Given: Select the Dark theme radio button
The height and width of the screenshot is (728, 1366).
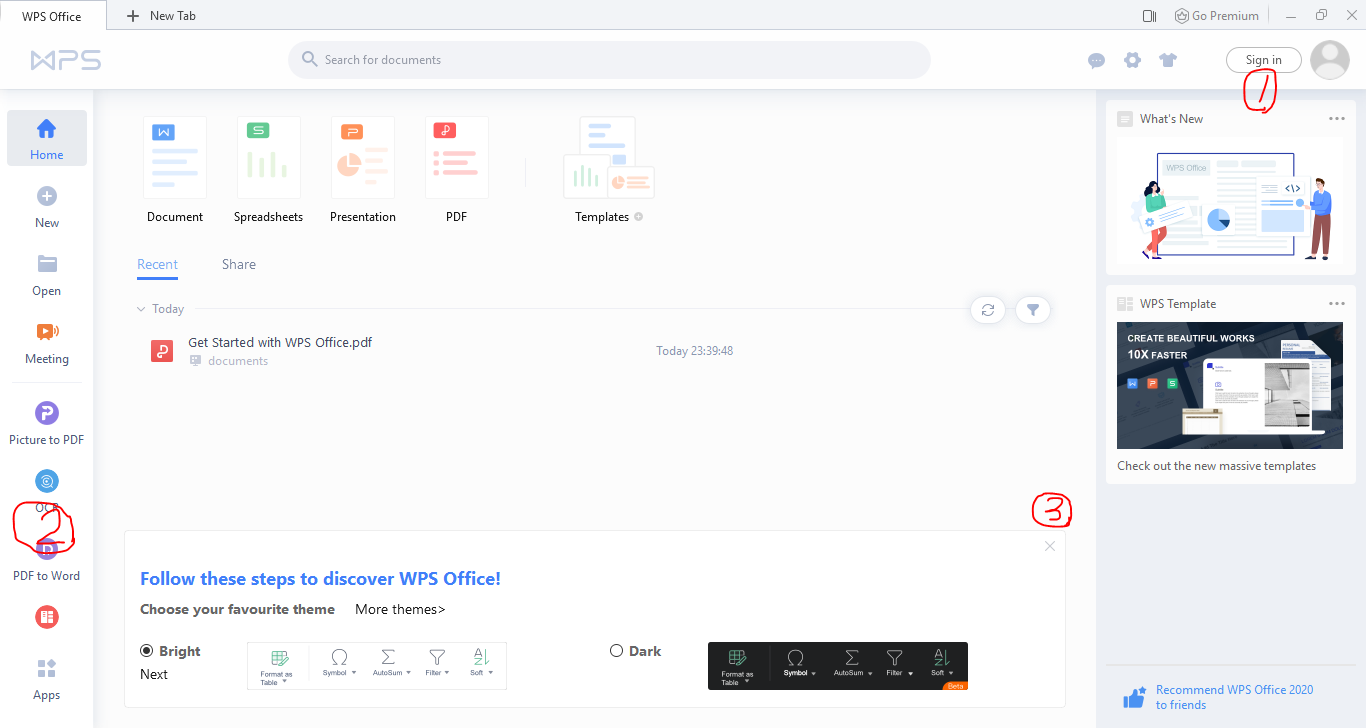Looking at the screenshot, I should [616, 651].
